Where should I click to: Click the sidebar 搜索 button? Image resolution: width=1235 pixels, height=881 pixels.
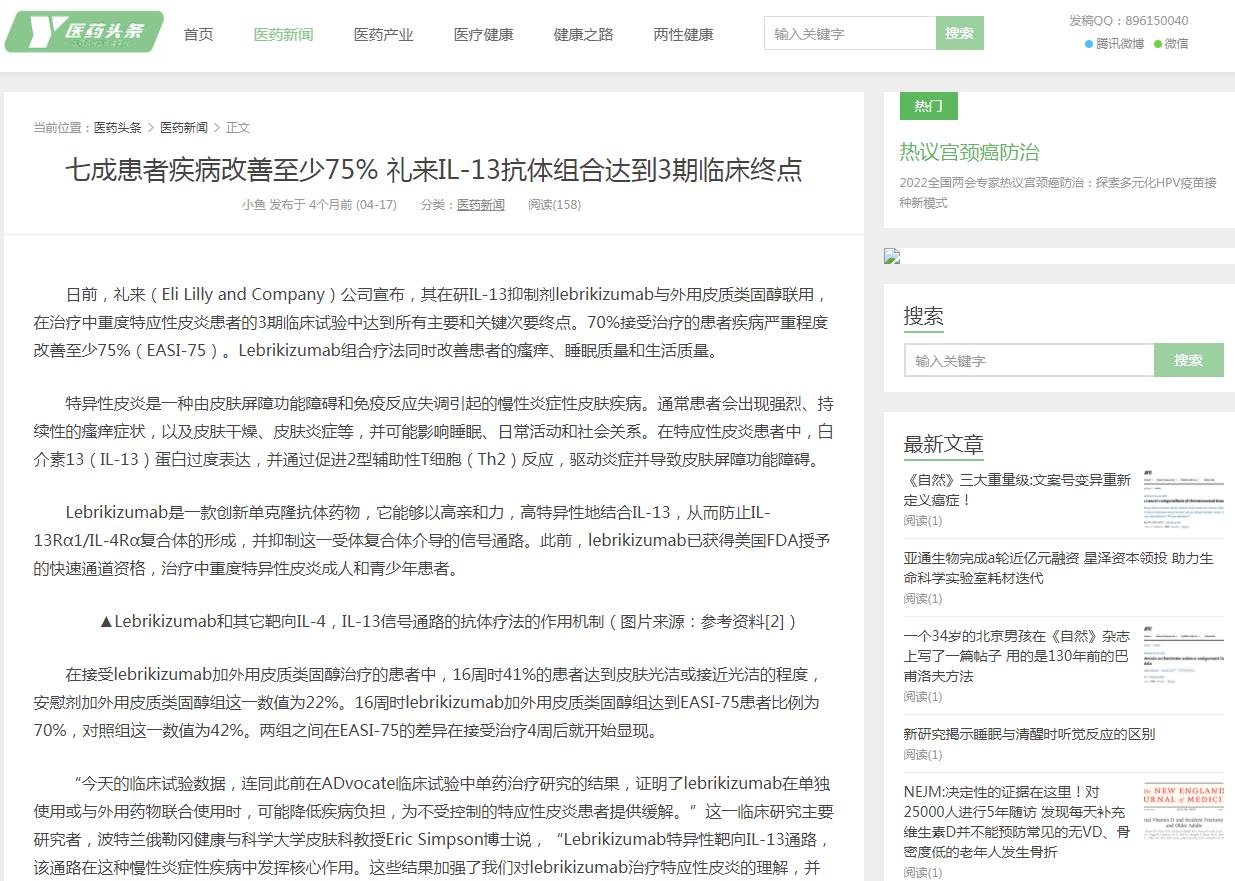tap(1189, 360)
